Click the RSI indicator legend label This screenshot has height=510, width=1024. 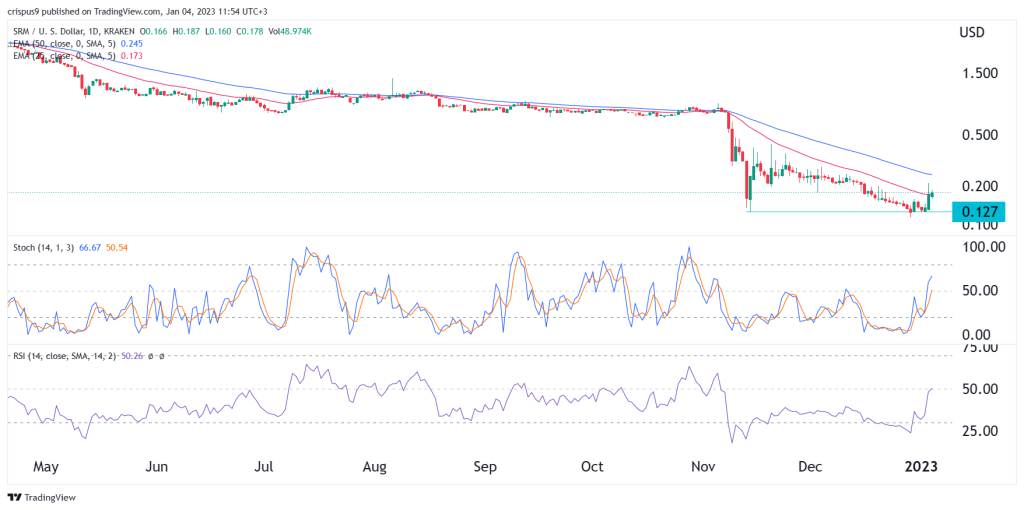coord(63,357)
